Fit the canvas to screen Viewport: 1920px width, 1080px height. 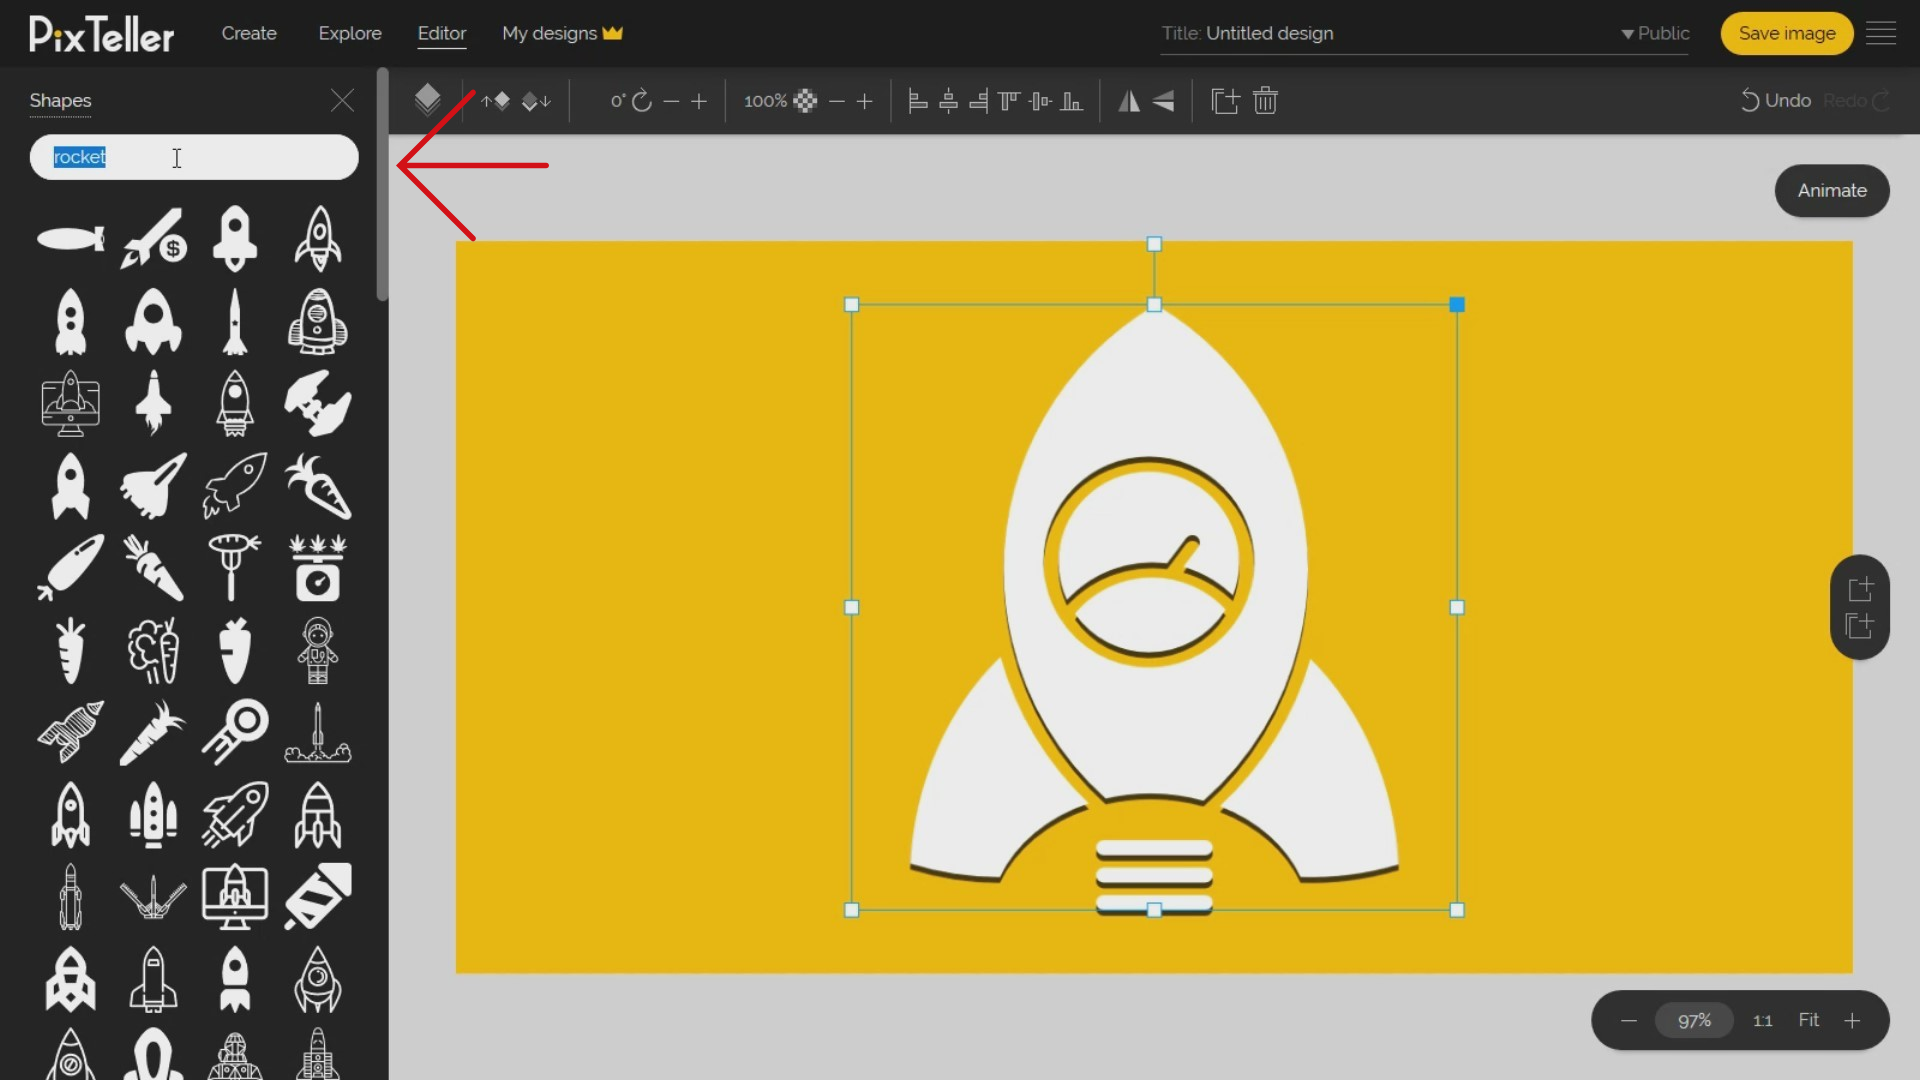click(1809, 1020)
